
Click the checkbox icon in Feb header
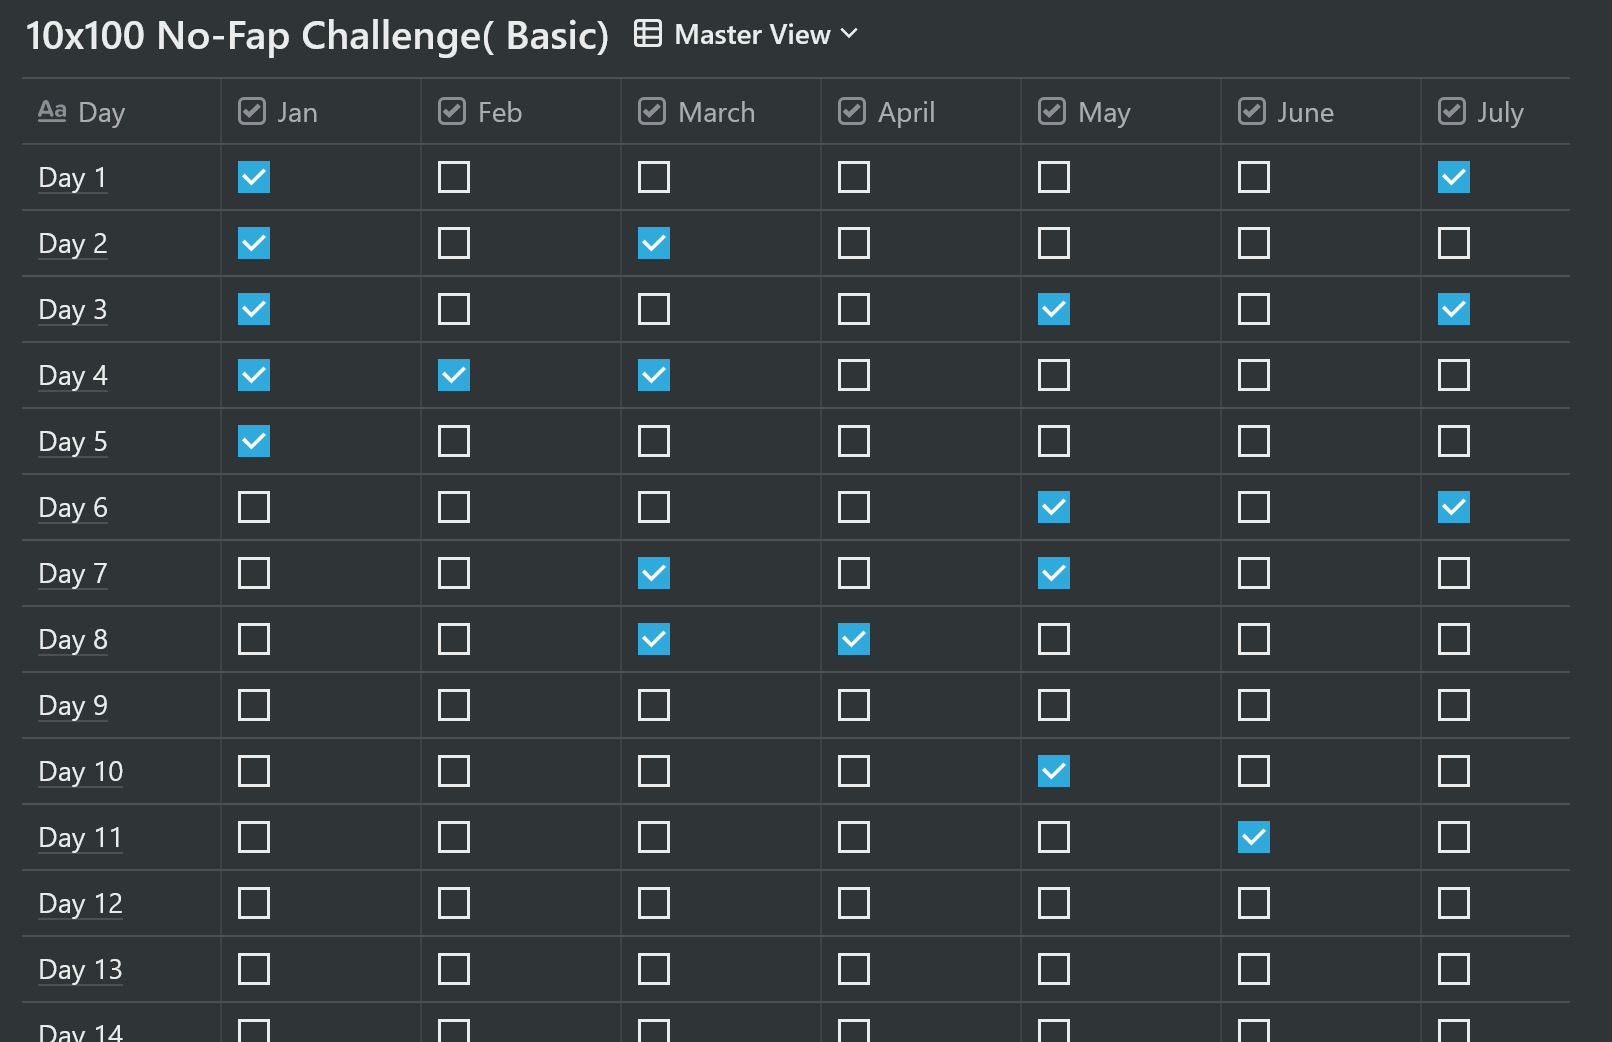[452, 111]
